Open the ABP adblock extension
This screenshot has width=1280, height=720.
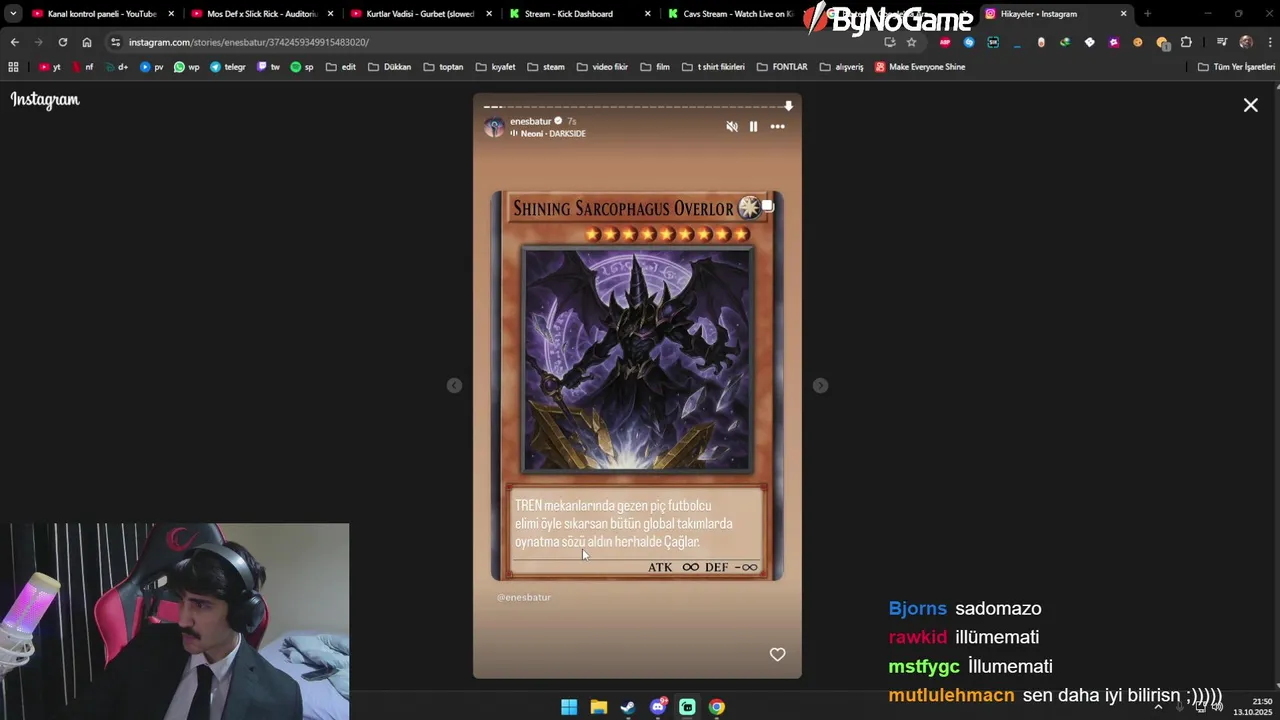(945, 42)
